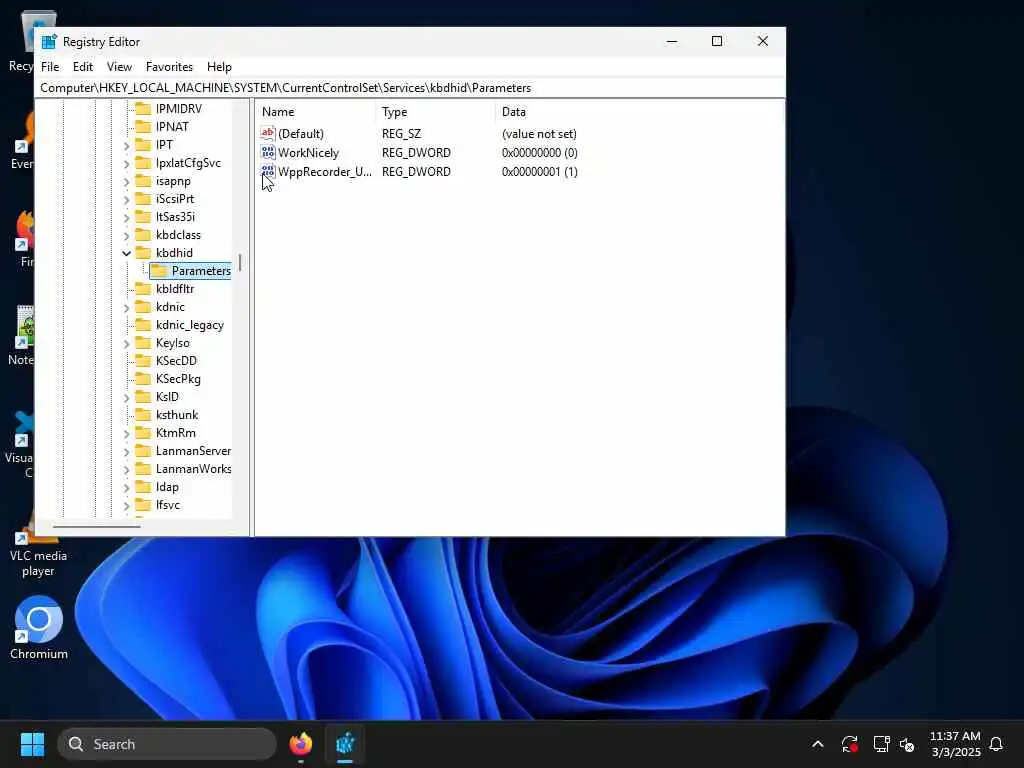Select the isapnp folder icon
The height and width of the screenshot is (768, 1024).
tap(142, 181)
